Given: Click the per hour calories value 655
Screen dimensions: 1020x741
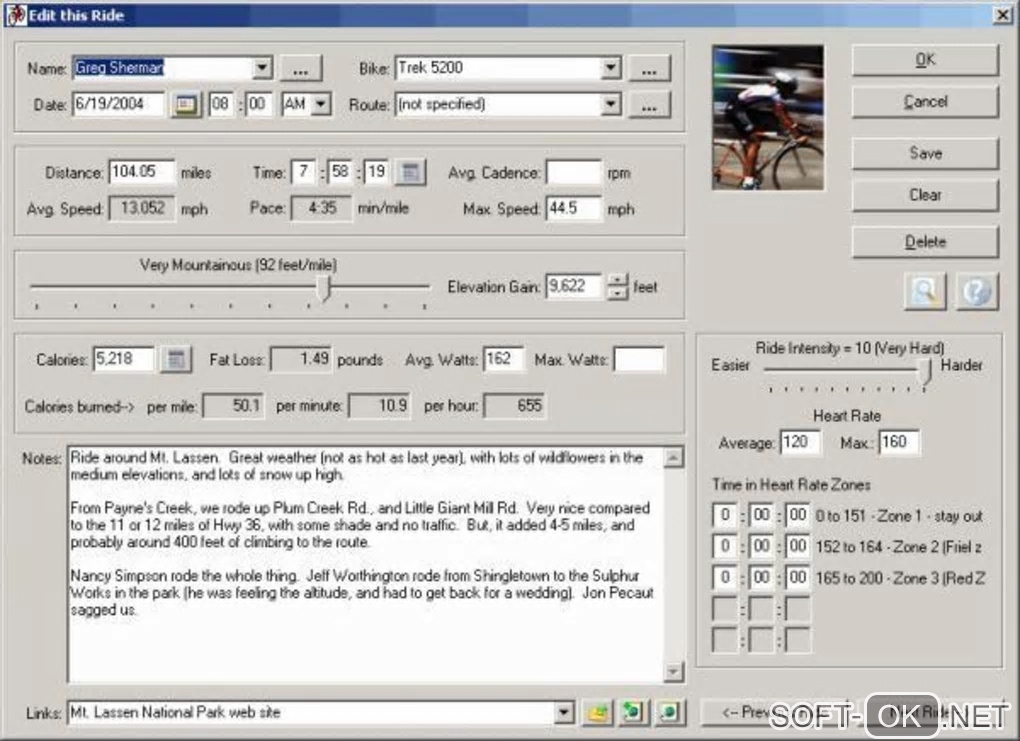Looking at the screenshot, I should tap(515, 406).
